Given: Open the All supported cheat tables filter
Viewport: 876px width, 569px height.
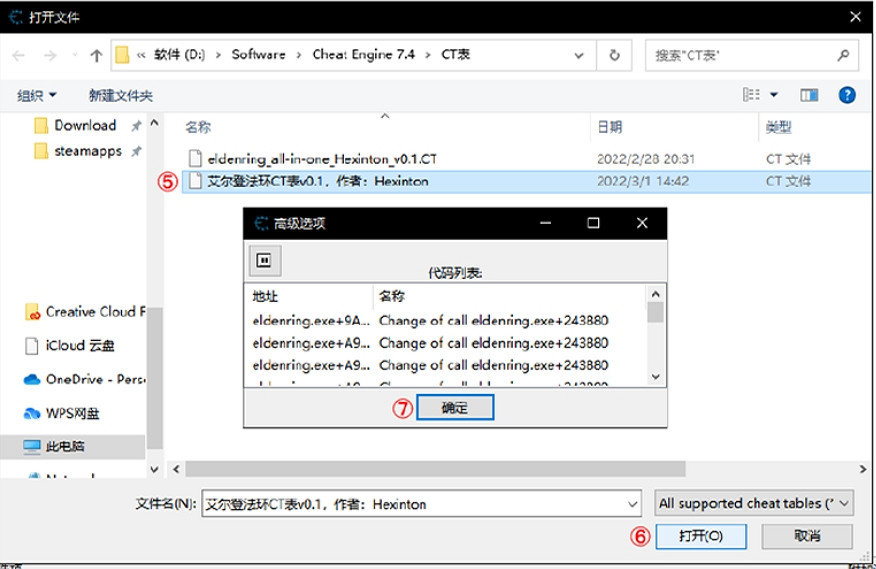Looking at the screenshot, I should pyautogui.click(x=754, y=504).
